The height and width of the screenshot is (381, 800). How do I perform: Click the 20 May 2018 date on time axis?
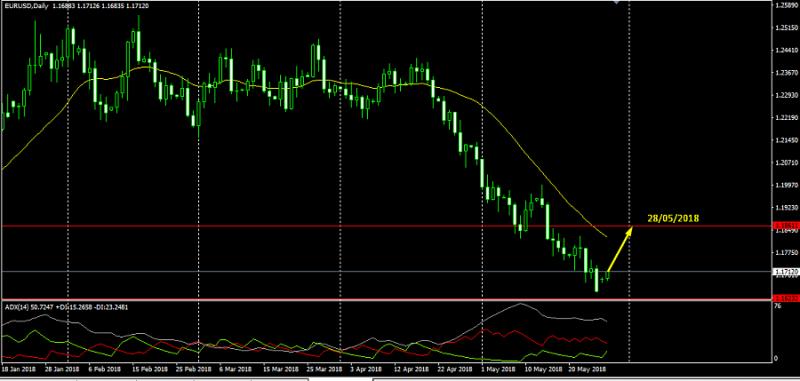pyautogui.click(x=589, y=368)
